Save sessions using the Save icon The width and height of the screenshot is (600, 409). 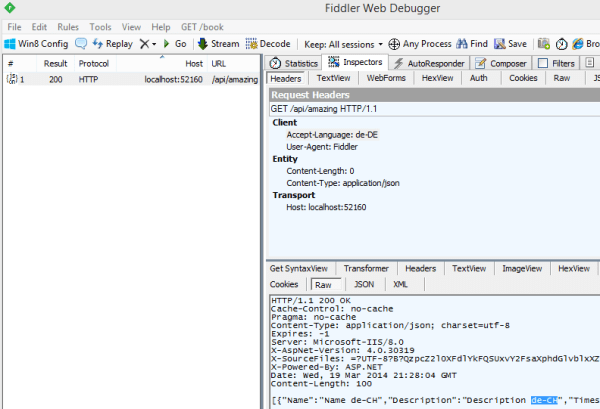(x=510, y=44)
